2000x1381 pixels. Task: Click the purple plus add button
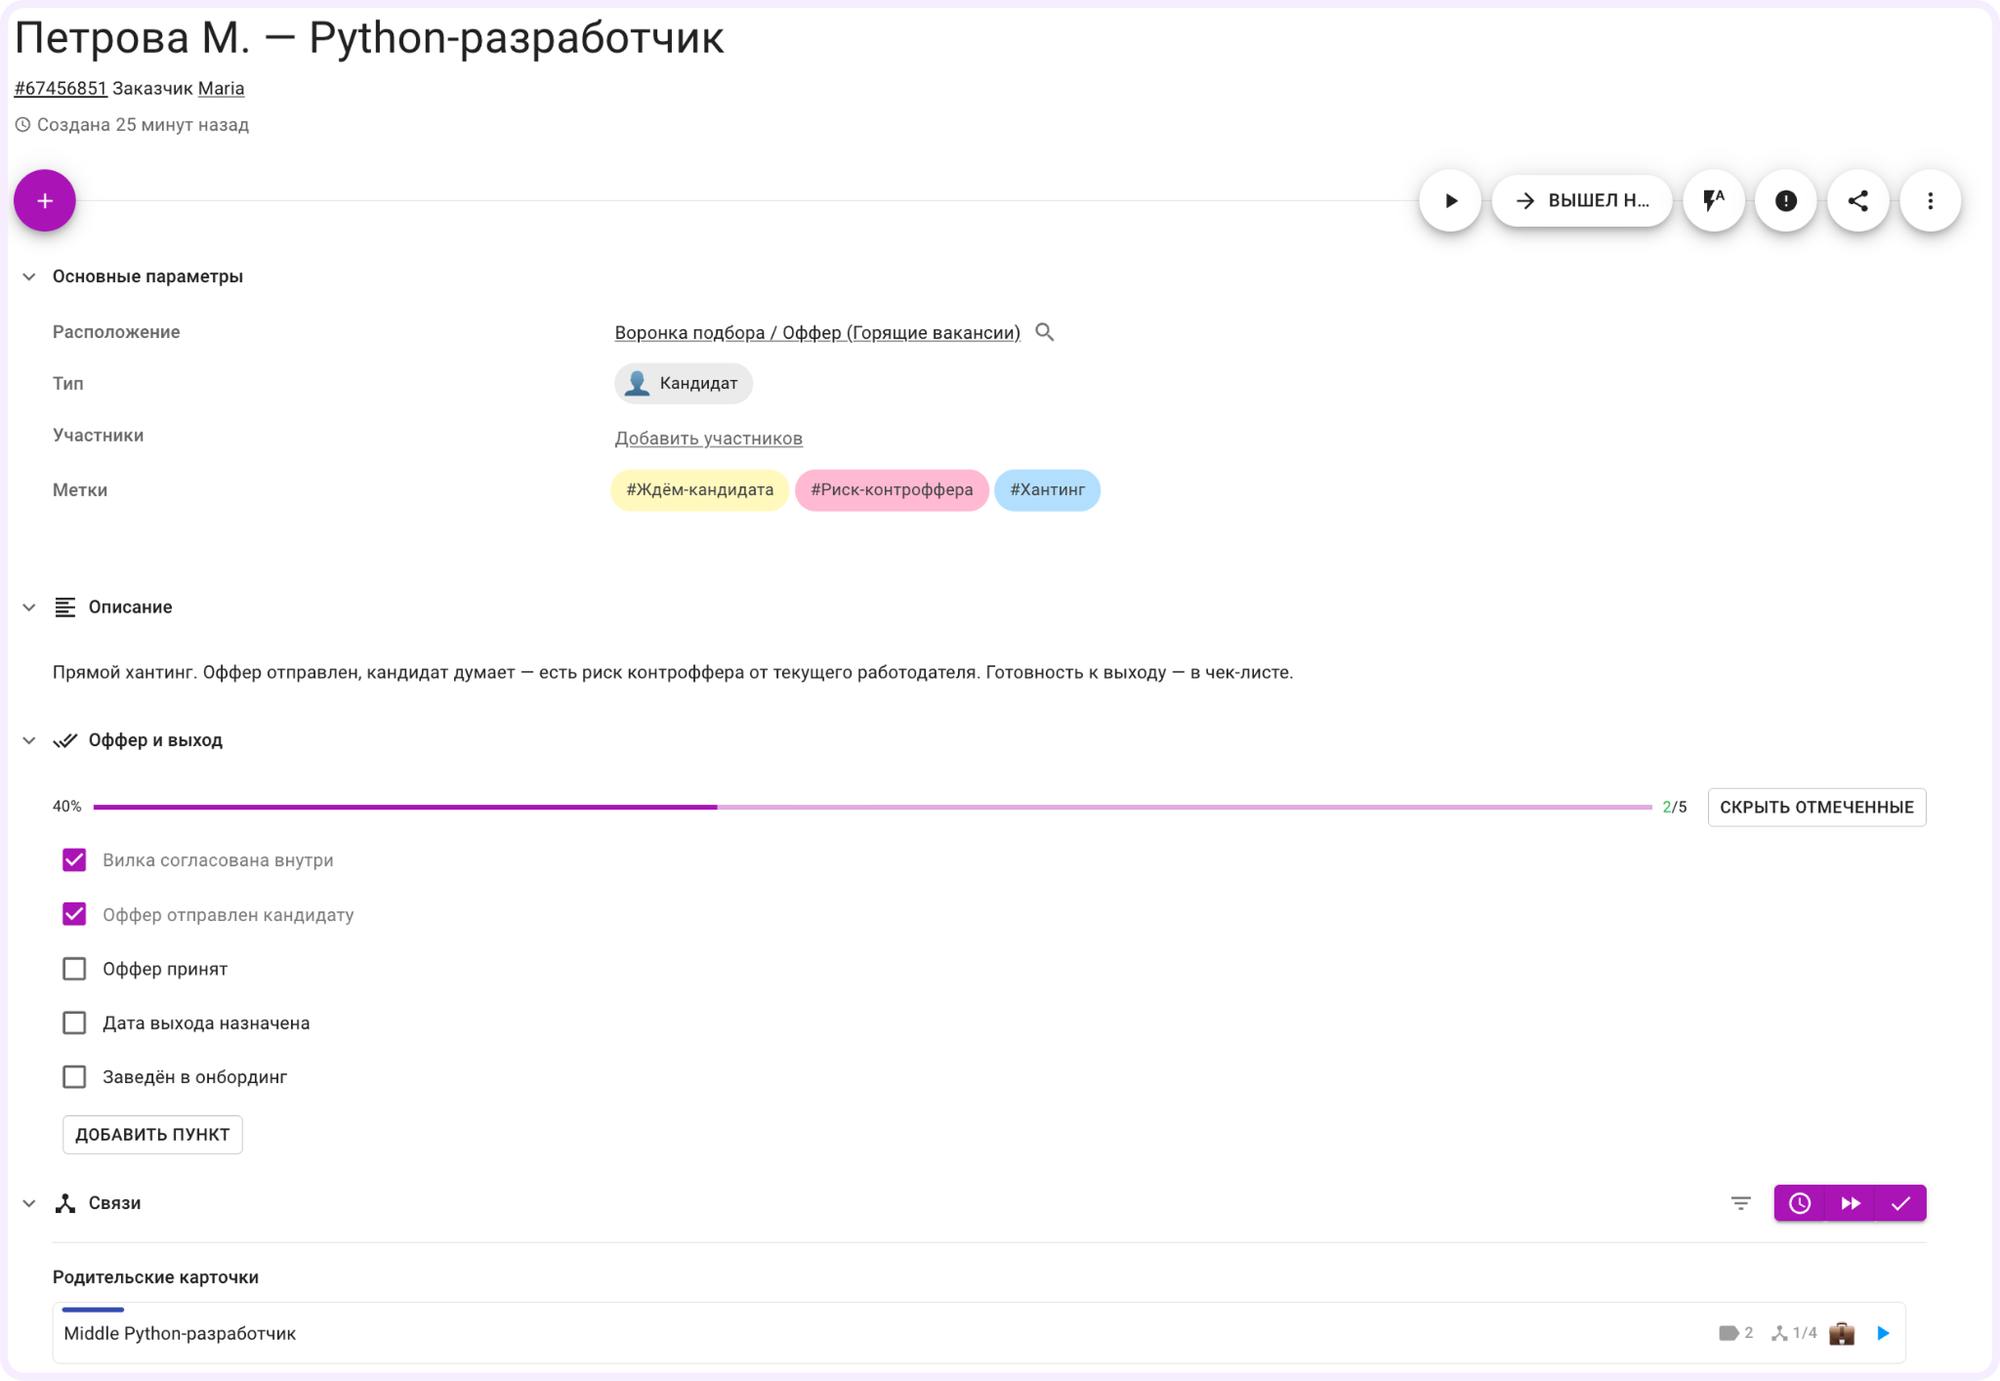[44, 201]
